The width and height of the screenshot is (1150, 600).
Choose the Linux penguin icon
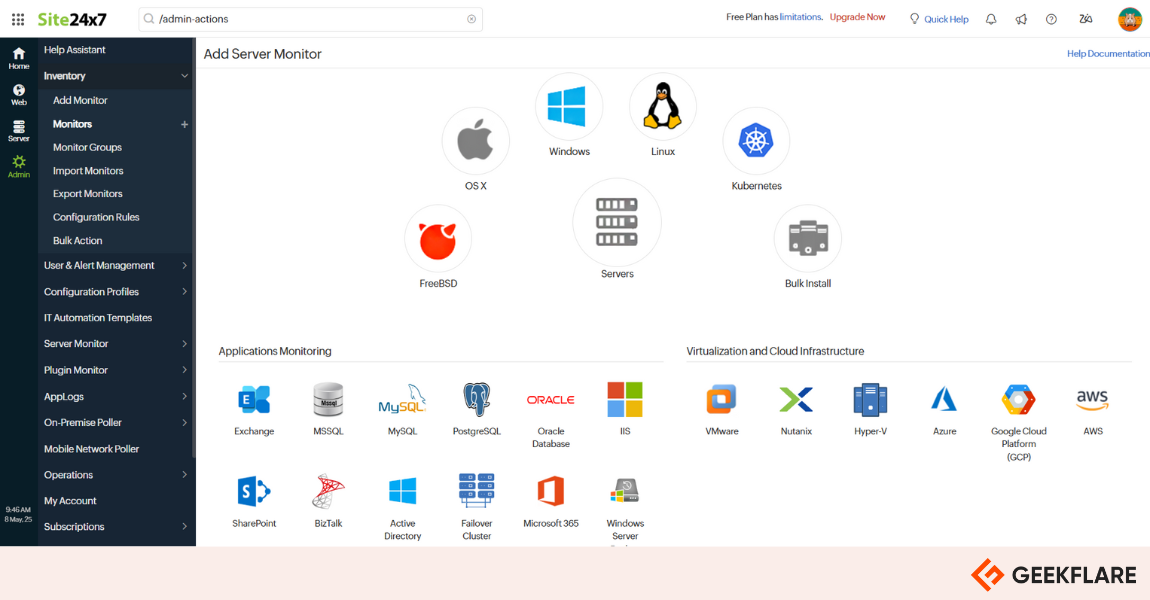coord(662,106)
